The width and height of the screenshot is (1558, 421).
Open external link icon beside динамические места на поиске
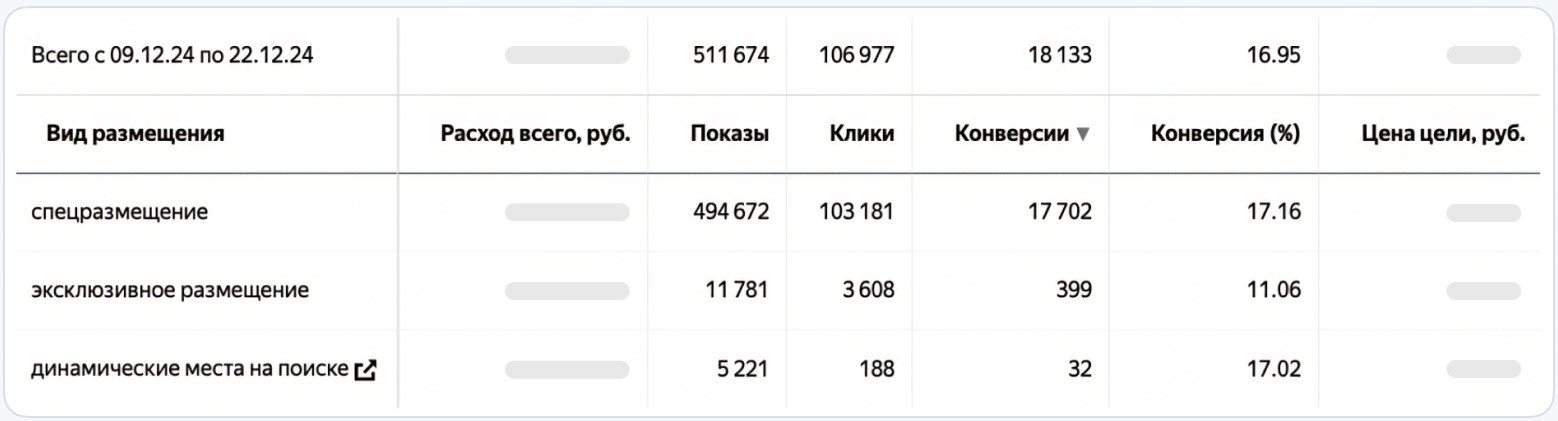(366, 370)
